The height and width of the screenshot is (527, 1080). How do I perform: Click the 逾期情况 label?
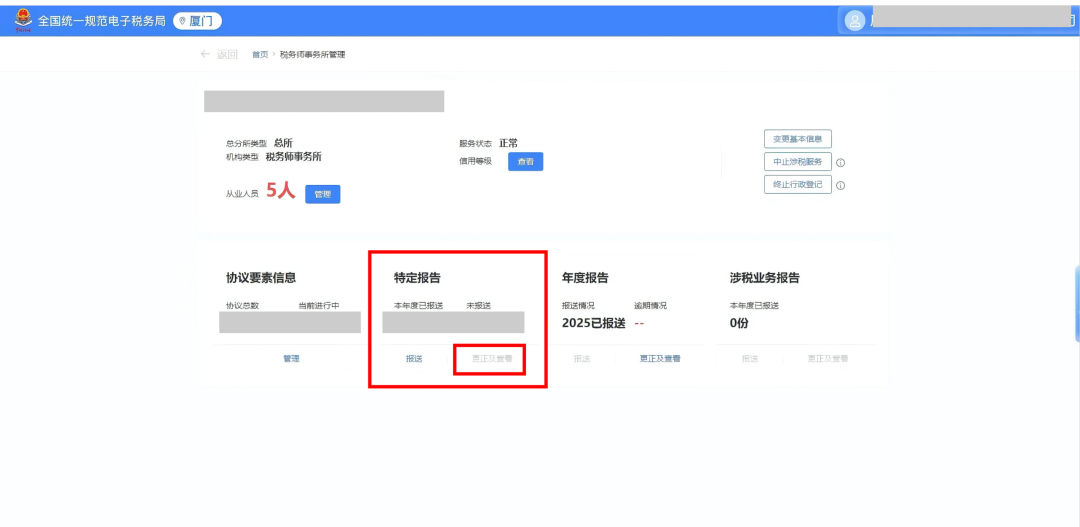coord(650,305)
